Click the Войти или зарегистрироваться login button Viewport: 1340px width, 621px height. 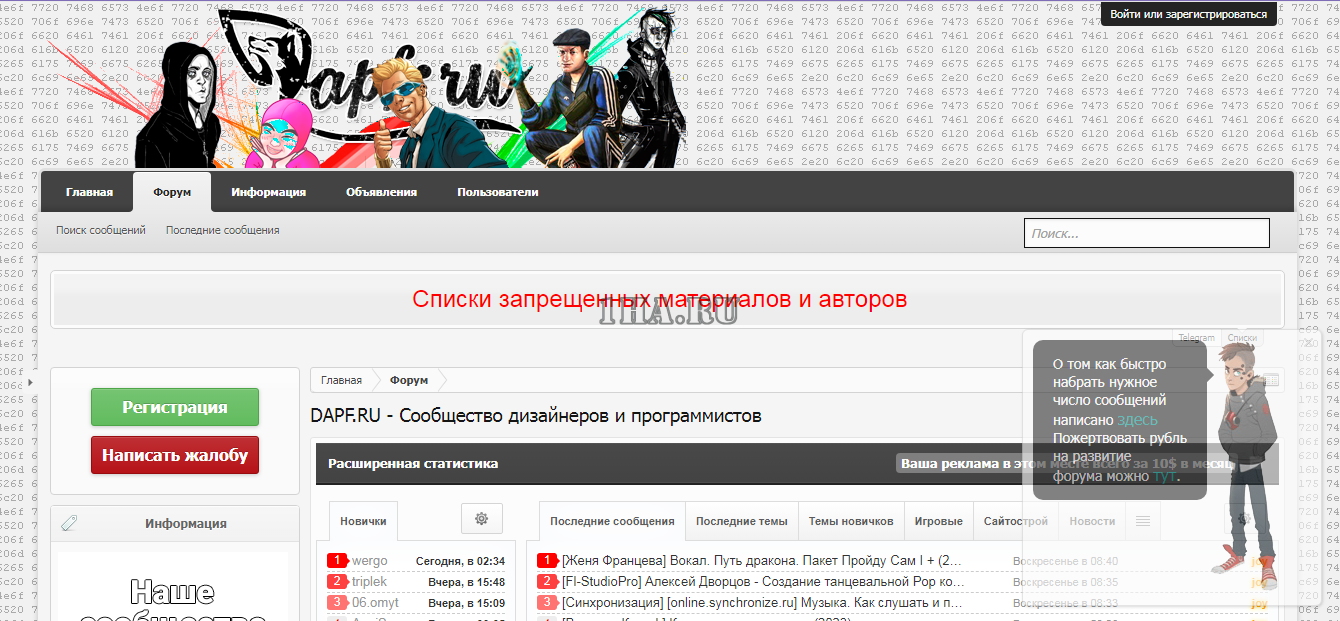click(x=1188, y=14)
